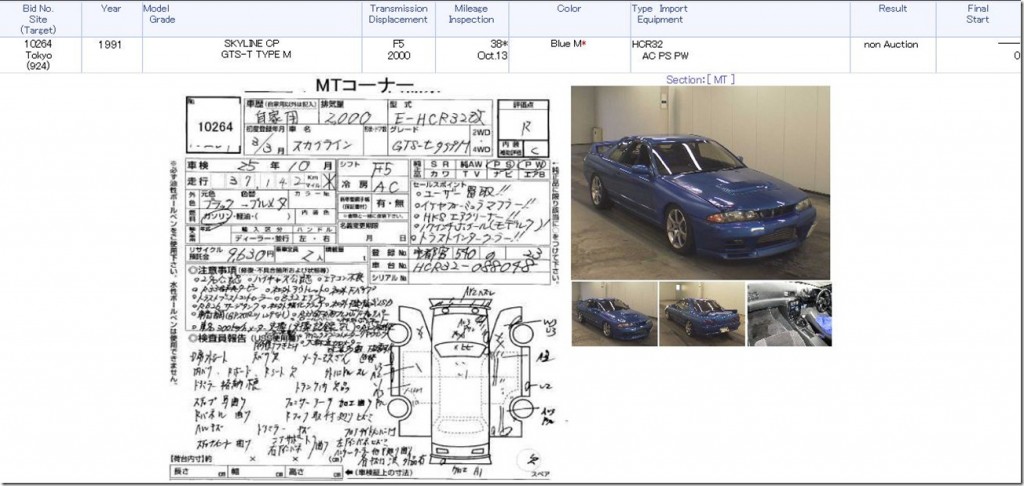Image resolution: width=1024 pixels, height=486 pixels.
Task: Click the 'Year' column header
Action: click(111, 8)
